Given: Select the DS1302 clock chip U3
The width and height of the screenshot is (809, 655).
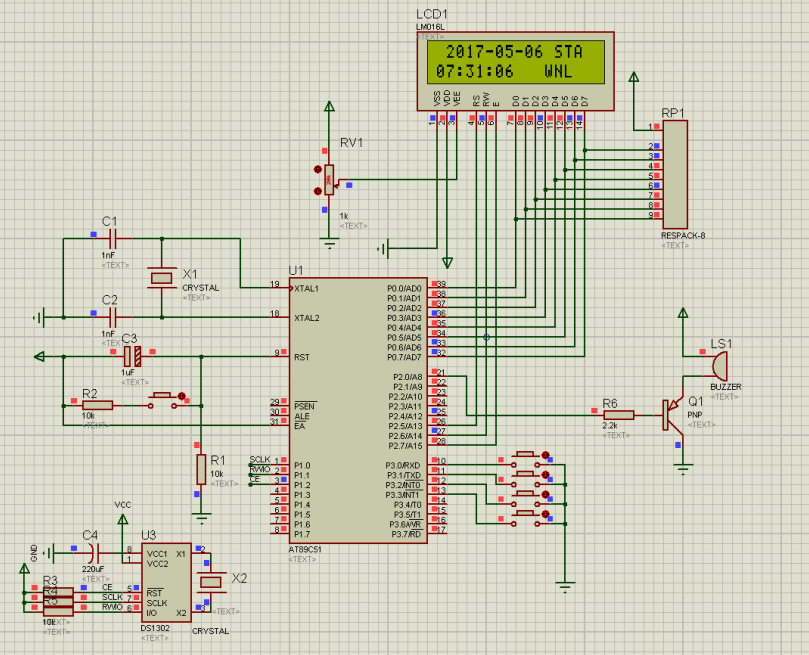Looking at the screenshot, I should click(x=166, y=582).
